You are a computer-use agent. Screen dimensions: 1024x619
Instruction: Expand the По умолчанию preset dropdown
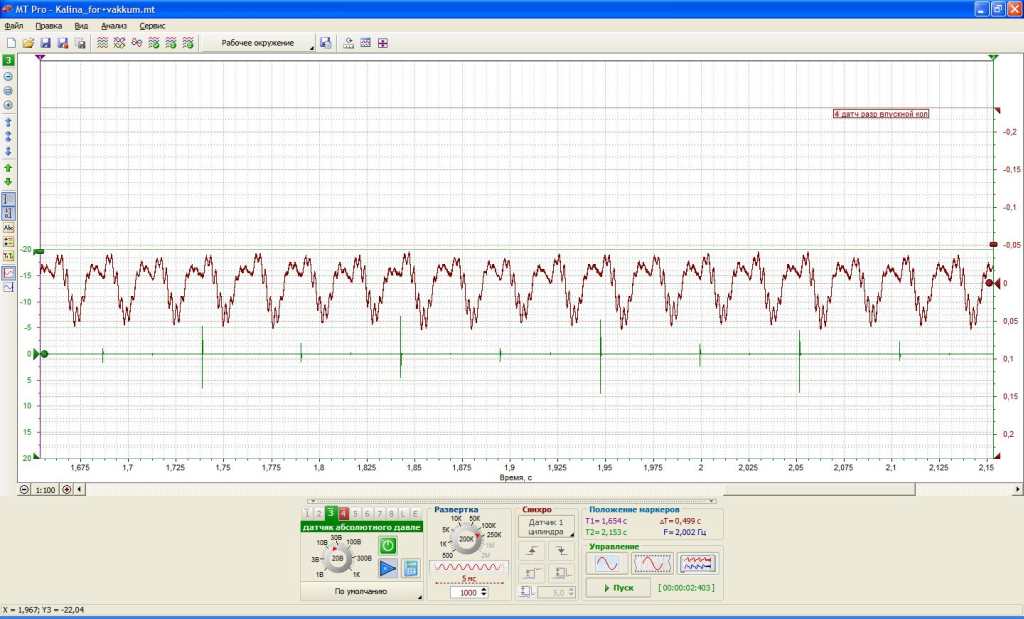click(x=361, y=592)
